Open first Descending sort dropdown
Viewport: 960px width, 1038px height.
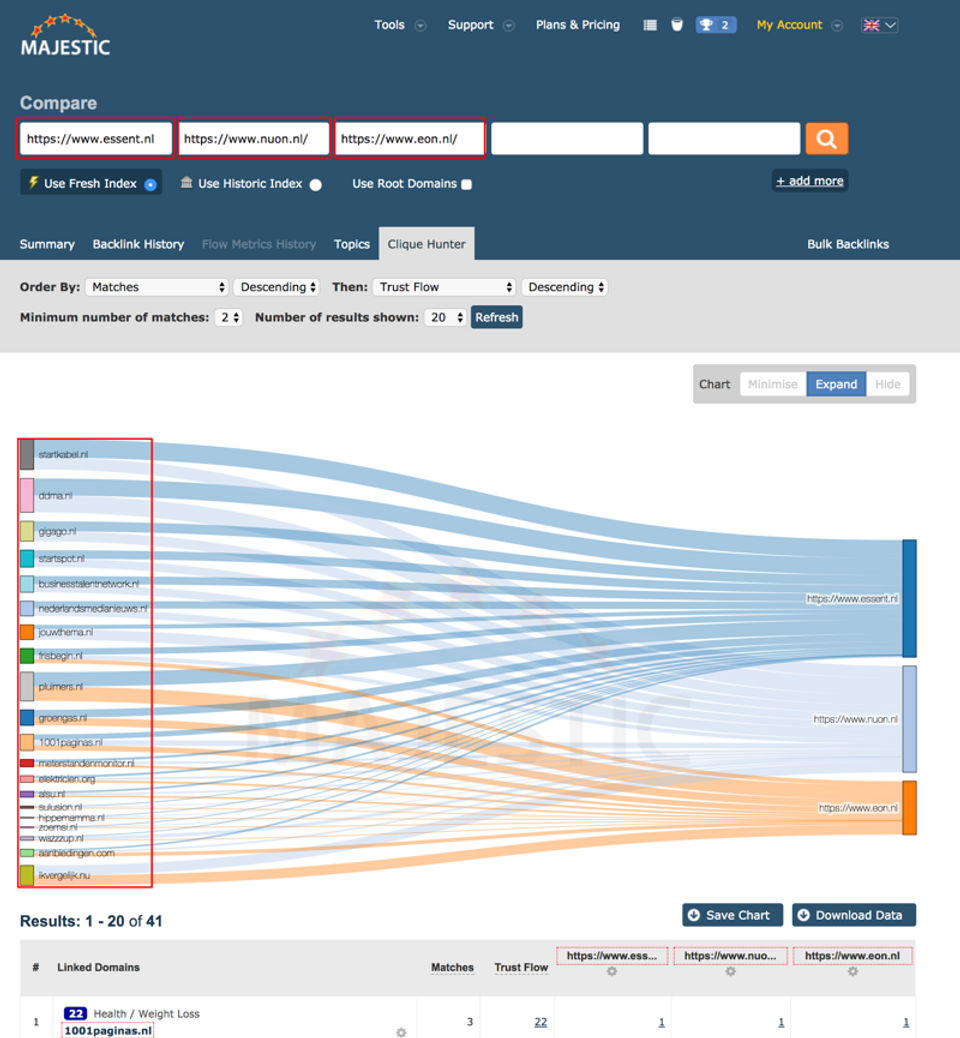tap(277, 287)
